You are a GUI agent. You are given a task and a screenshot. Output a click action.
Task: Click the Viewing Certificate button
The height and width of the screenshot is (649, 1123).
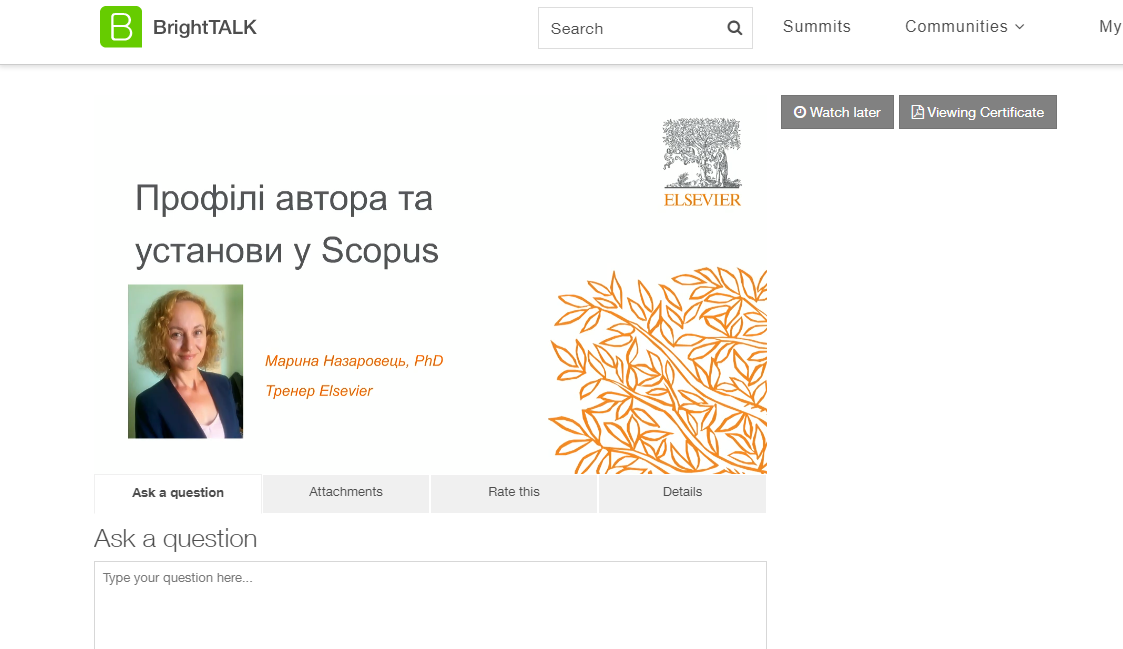pos(978,112)
